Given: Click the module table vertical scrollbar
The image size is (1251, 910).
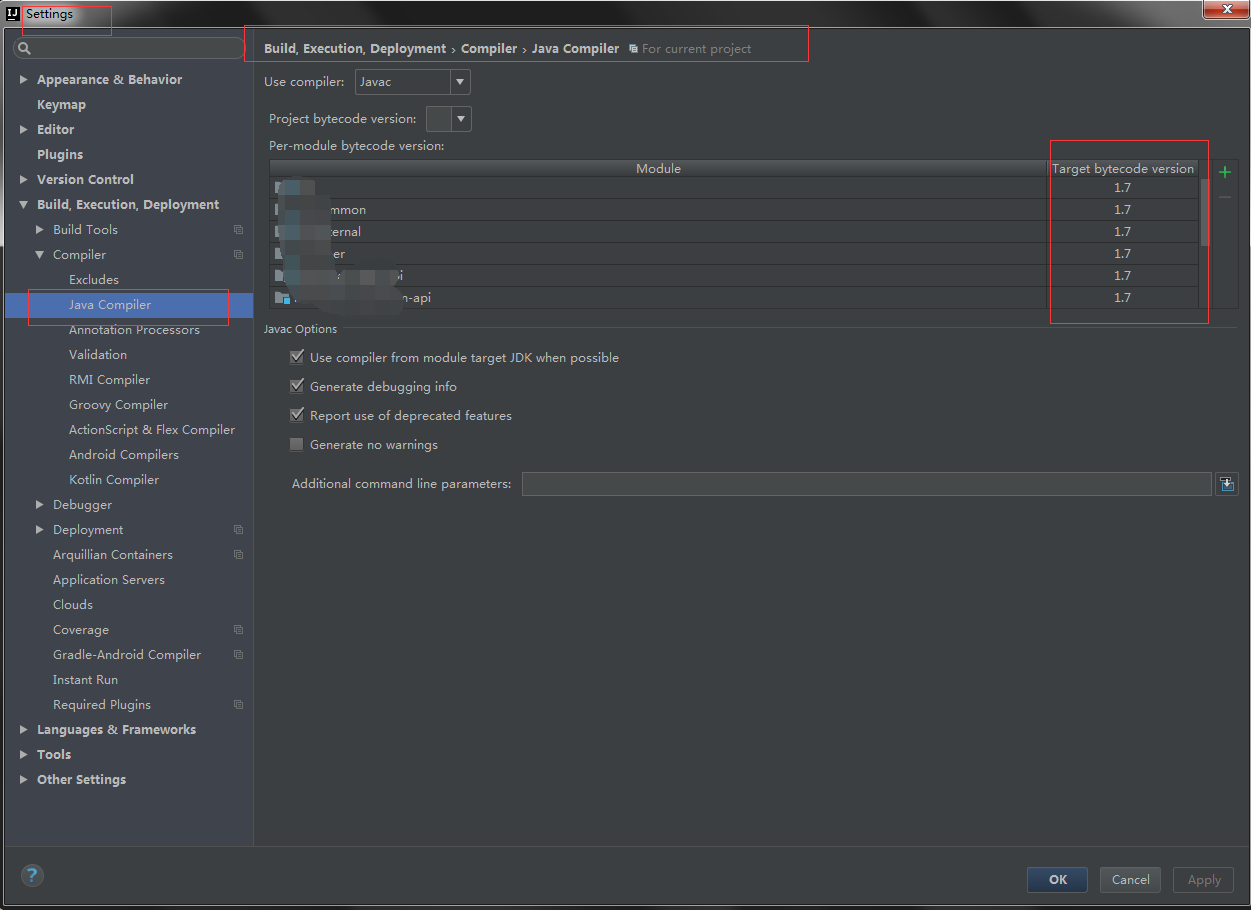Looking at the screenshot, I should click(x=1204, y=212).
